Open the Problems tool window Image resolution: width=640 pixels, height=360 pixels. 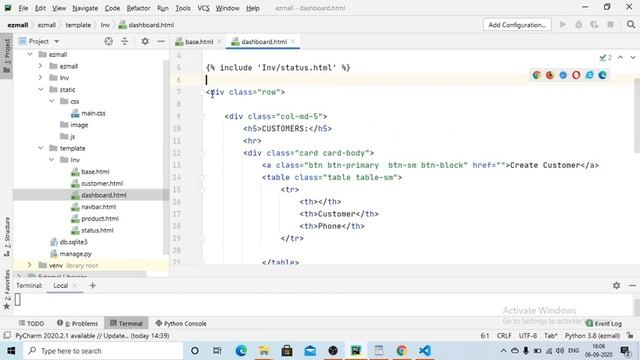tap(78, 323)
